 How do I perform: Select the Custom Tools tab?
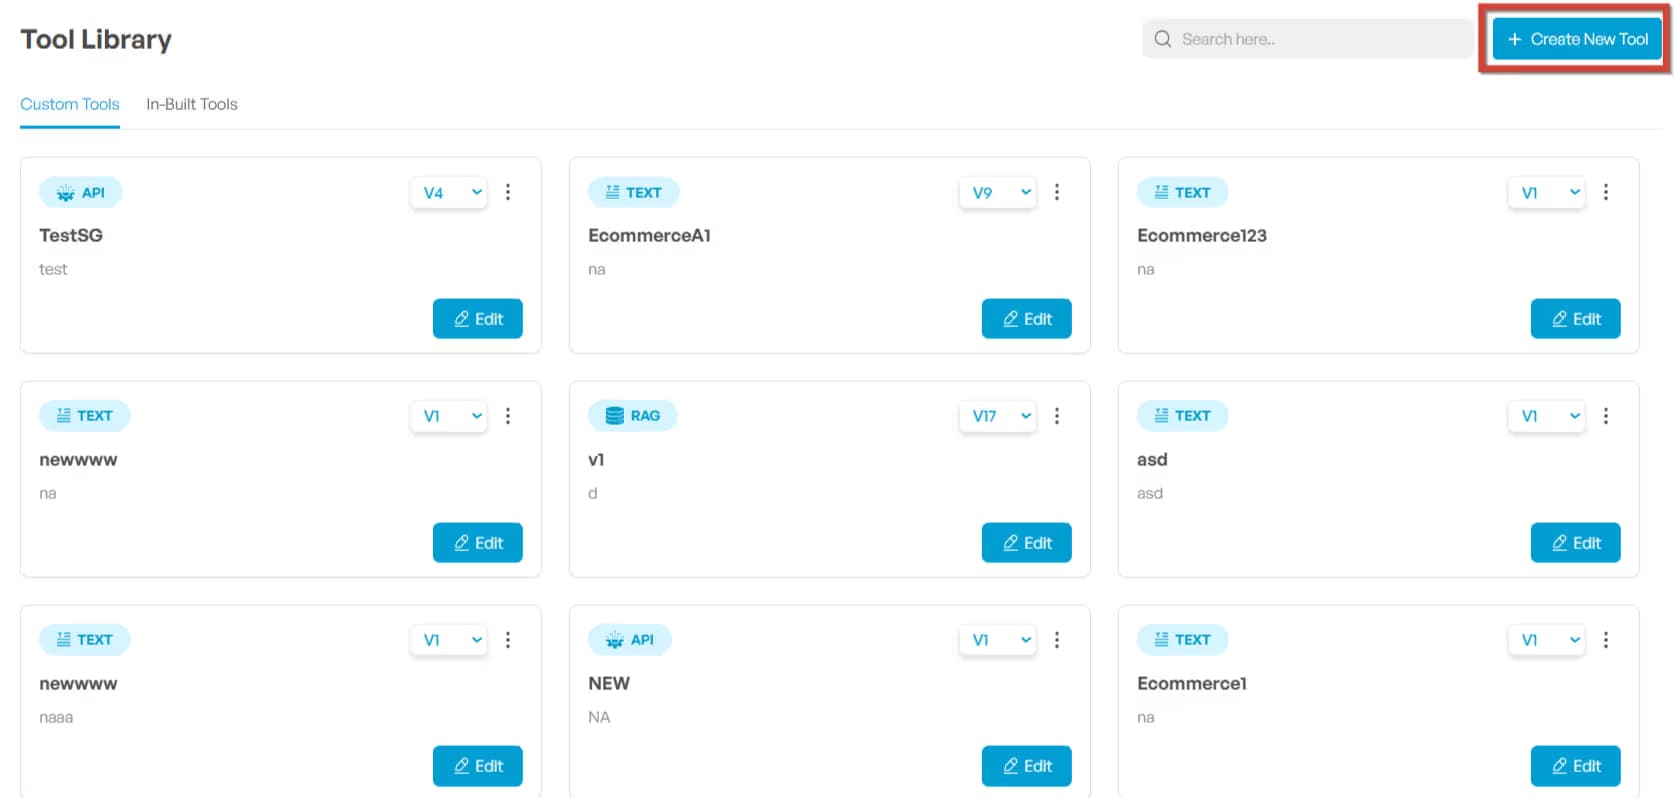click(x=69, y=104)
